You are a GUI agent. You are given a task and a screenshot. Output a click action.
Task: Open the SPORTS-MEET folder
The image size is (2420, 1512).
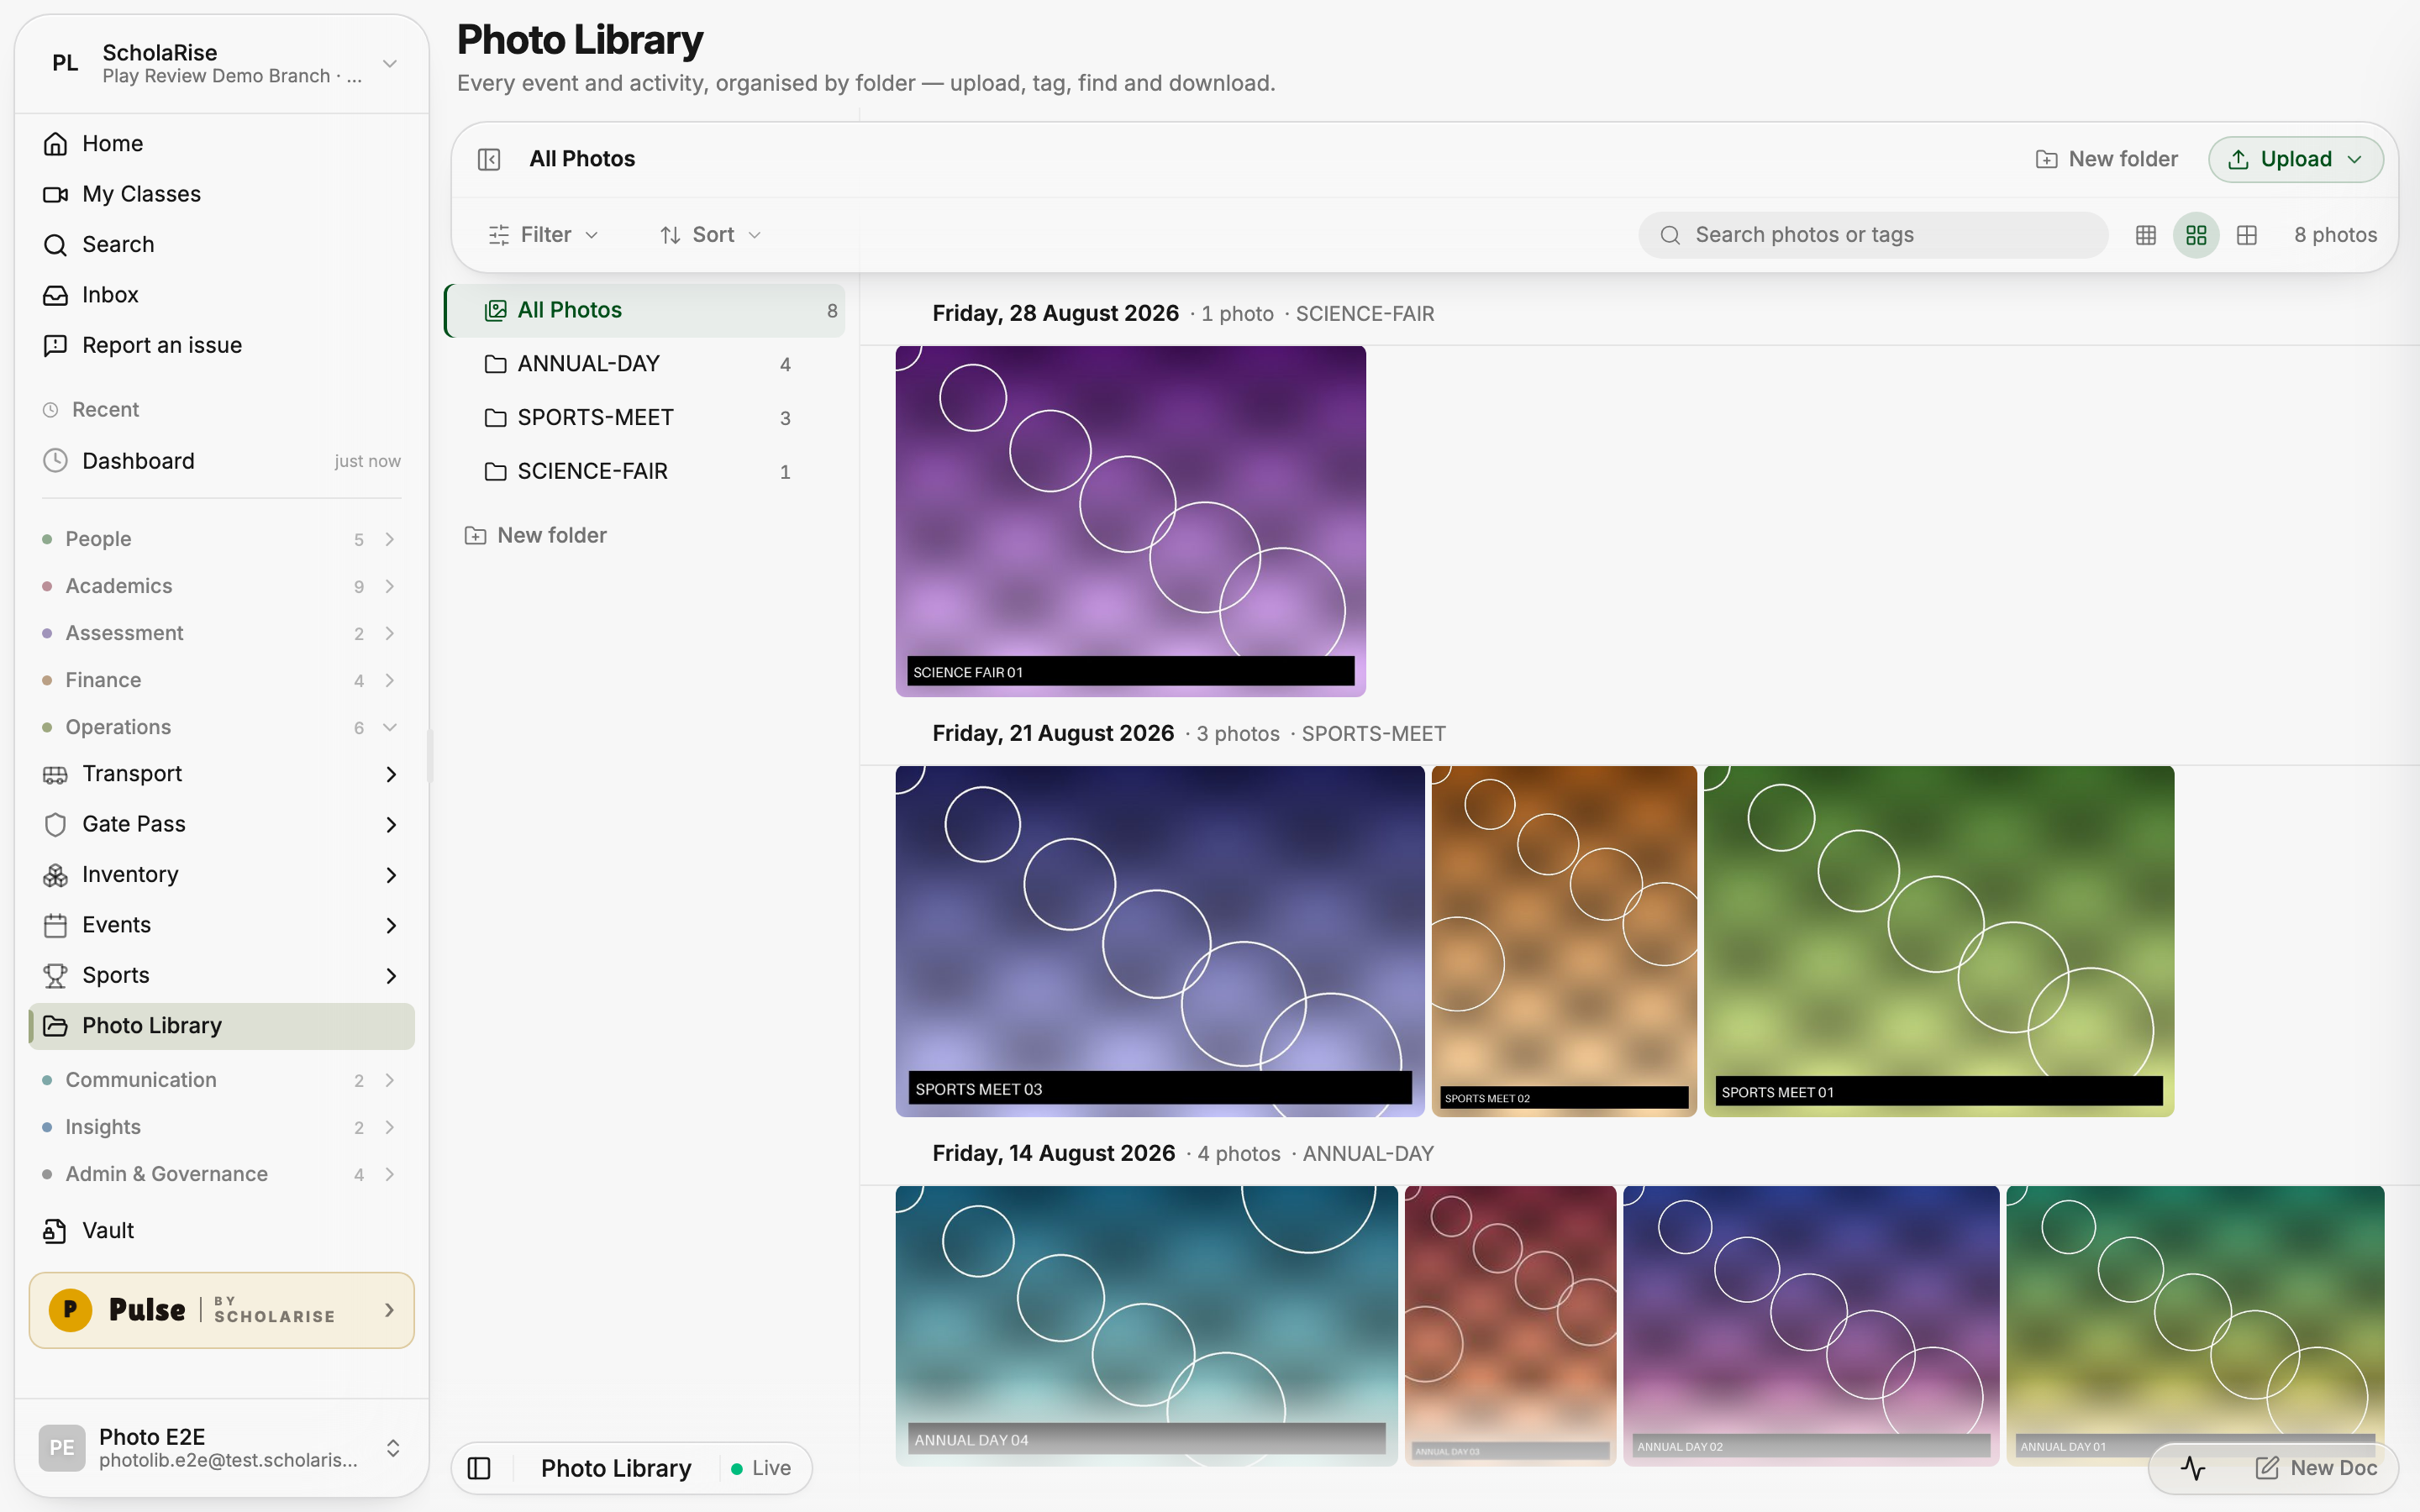point(645,418)
